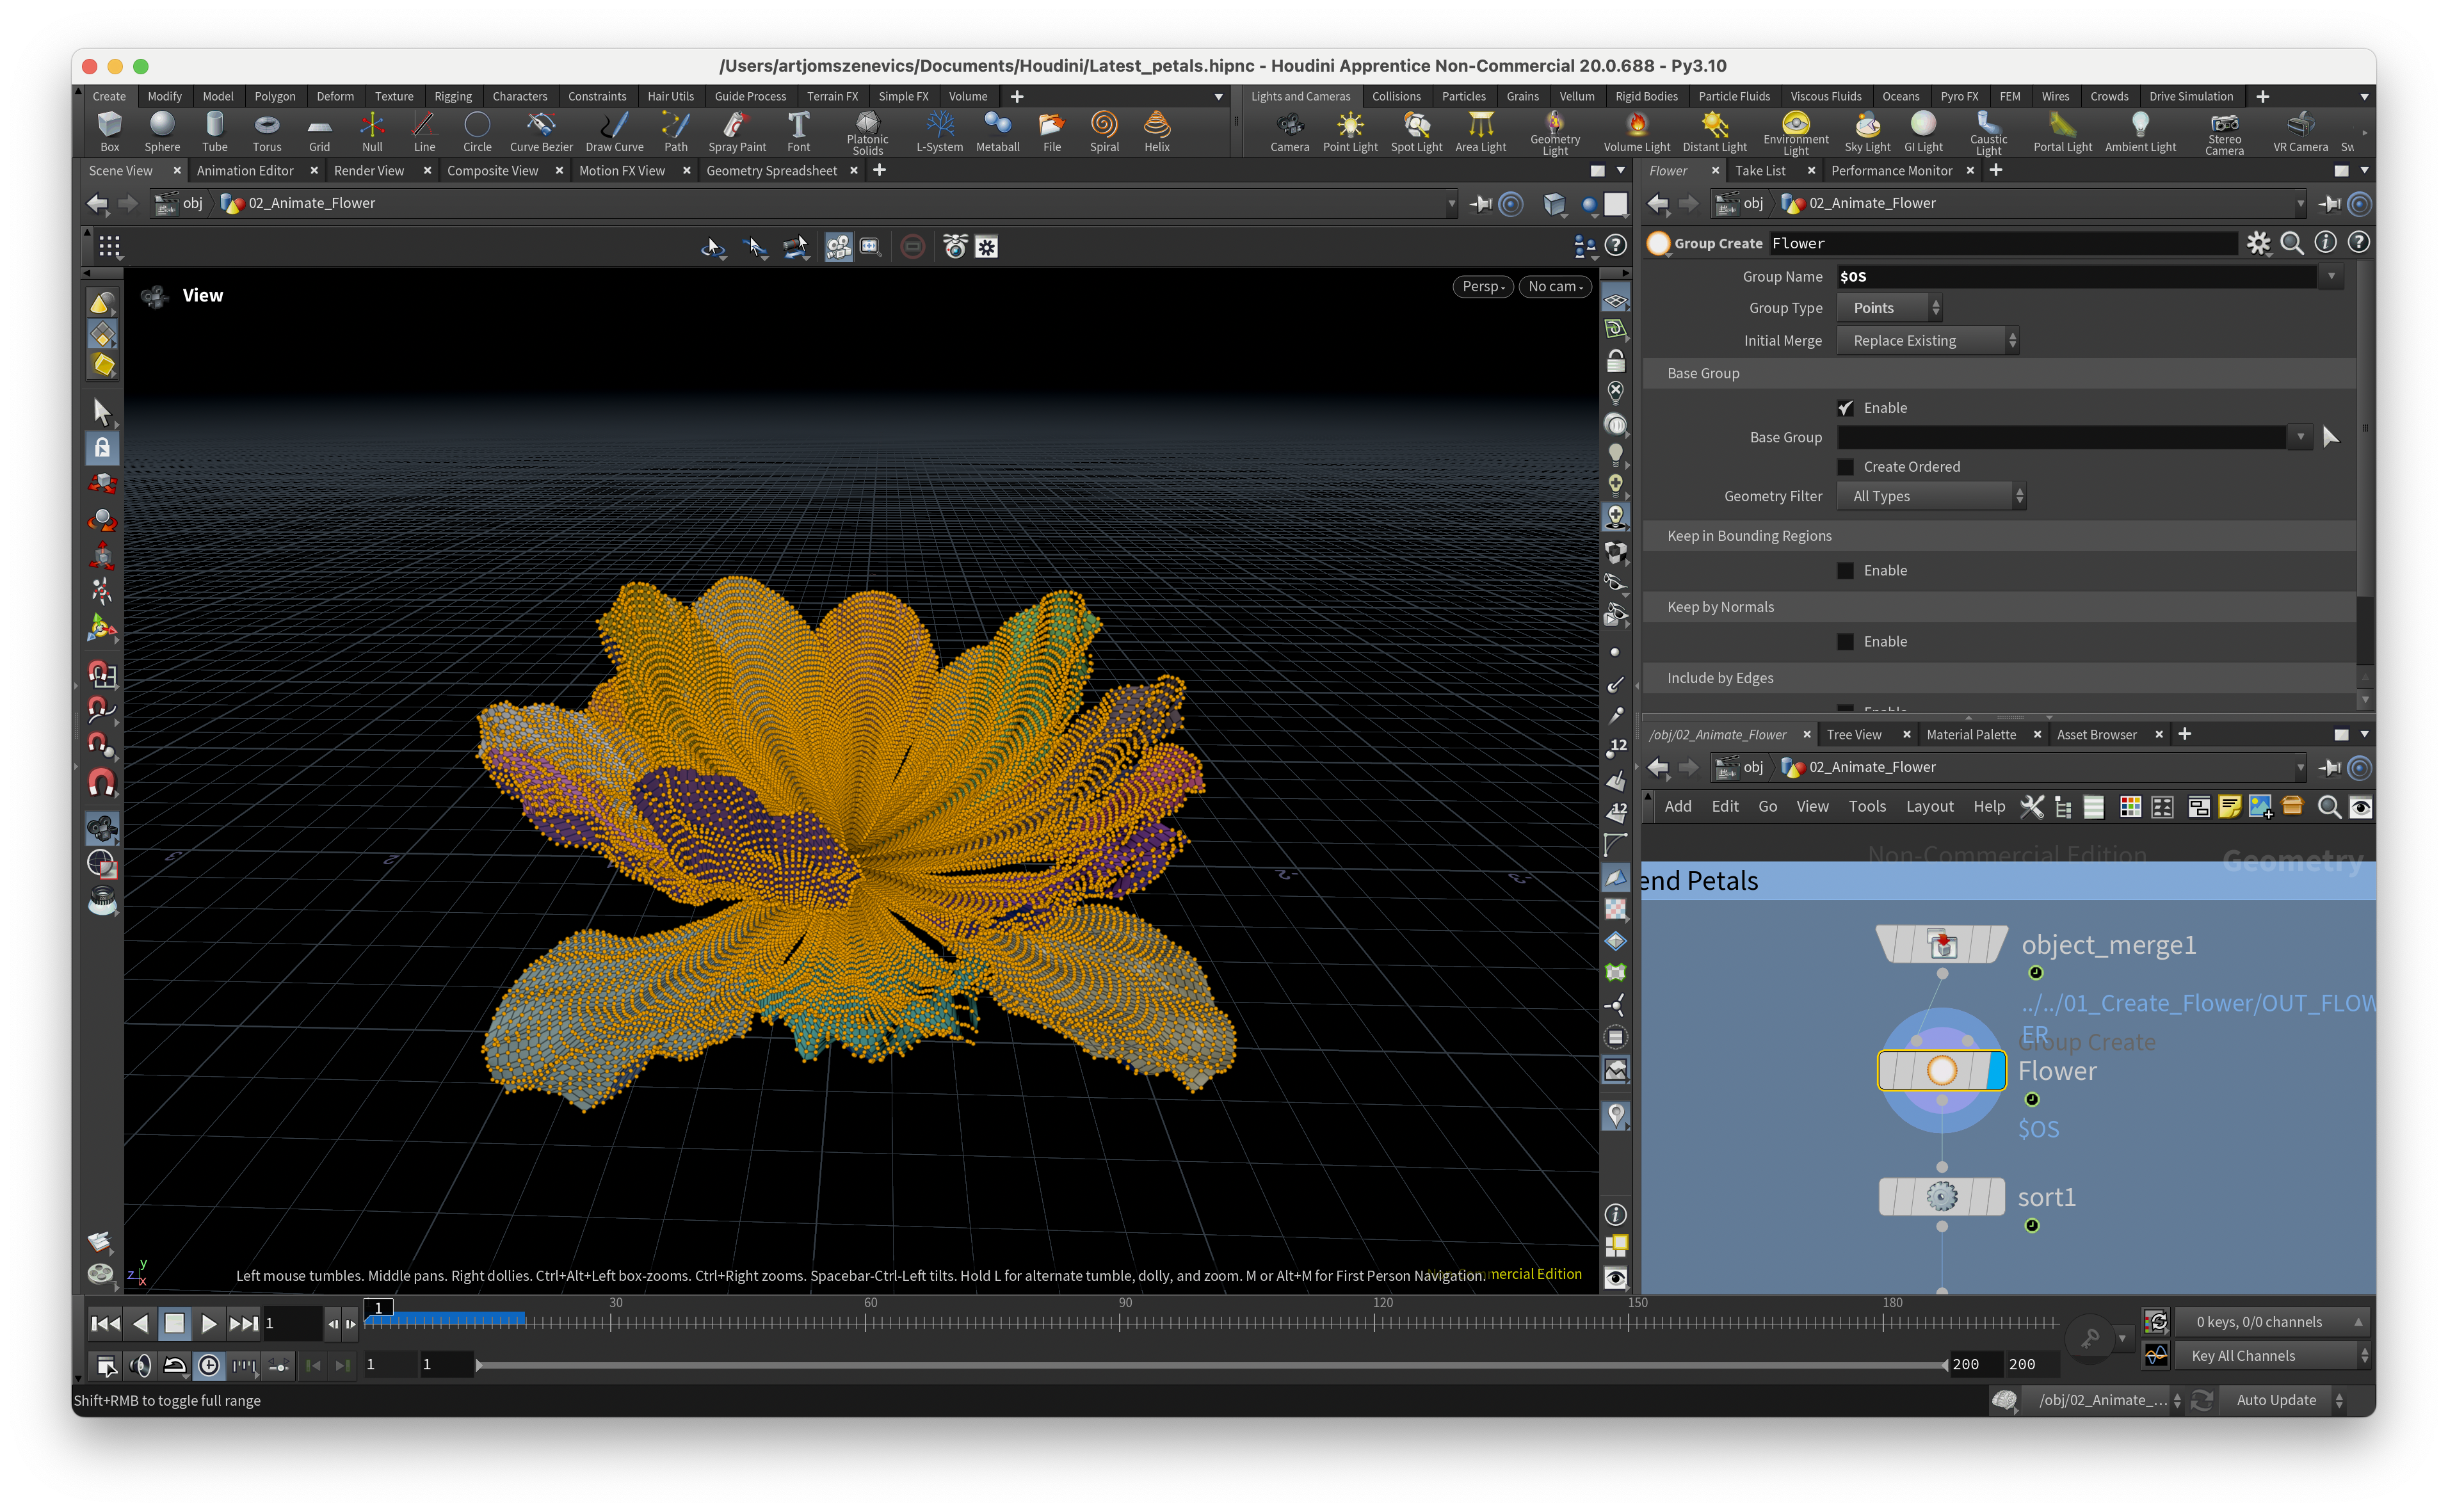
Task: Open the Layout menu in network editor
Action: [x=1929, y=807]
